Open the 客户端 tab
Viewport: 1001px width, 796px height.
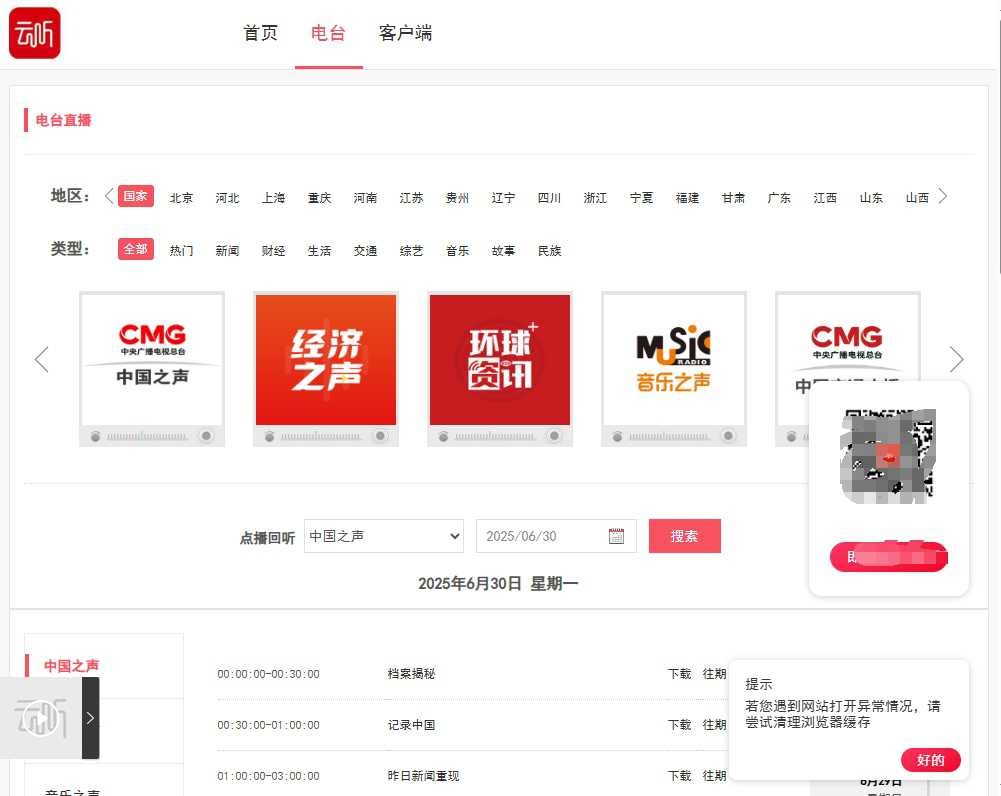[405, 33]
